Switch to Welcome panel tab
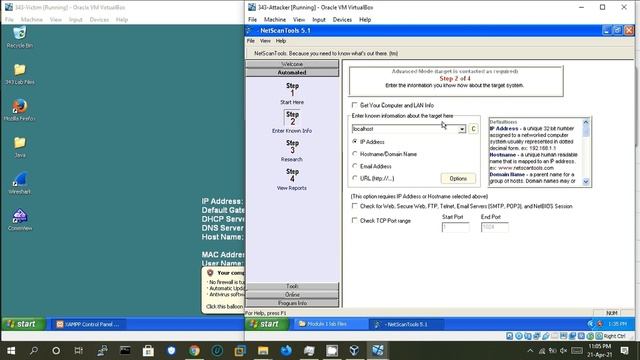Screen dimensions: 640x360 tap(292, 64)
